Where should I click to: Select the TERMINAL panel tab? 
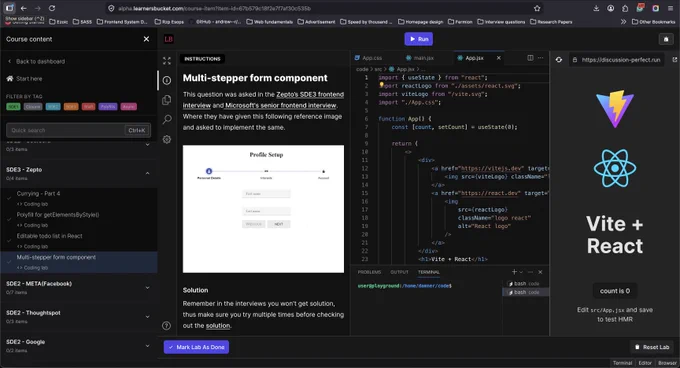coord(428,272)
